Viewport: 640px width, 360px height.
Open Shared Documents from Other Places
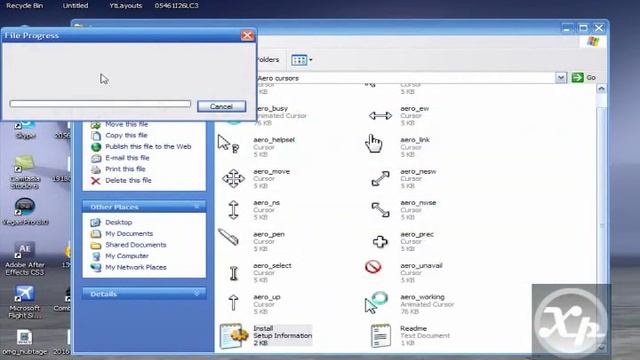pyautogui.click(x=136, y=245)
